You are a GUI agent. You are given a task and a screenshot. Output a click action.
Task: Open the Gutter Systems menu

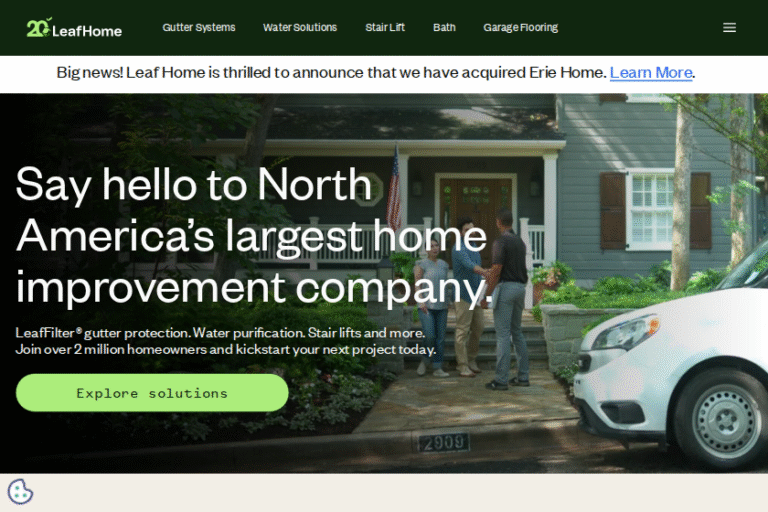pyautogui.click(x=199, y=27)
